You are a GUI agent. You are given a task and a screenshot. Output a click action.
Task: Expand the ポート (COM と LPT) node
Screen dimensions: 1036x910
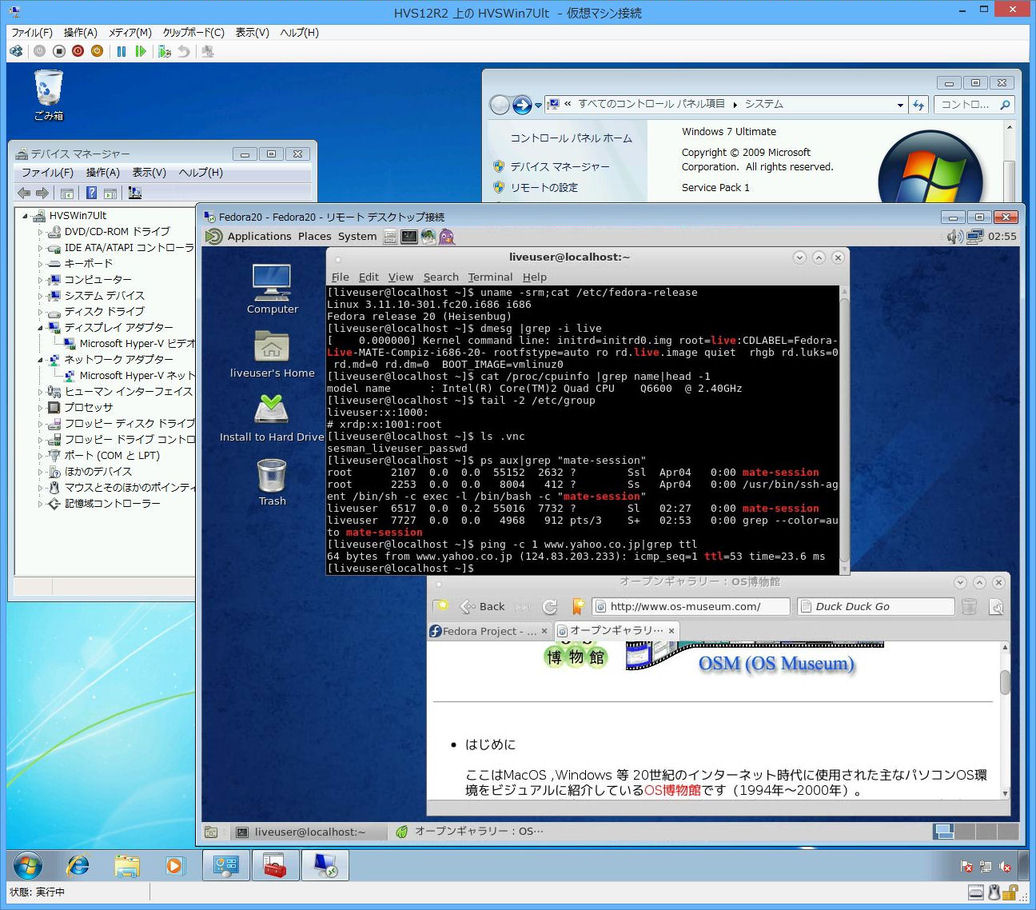click(40, 456)
